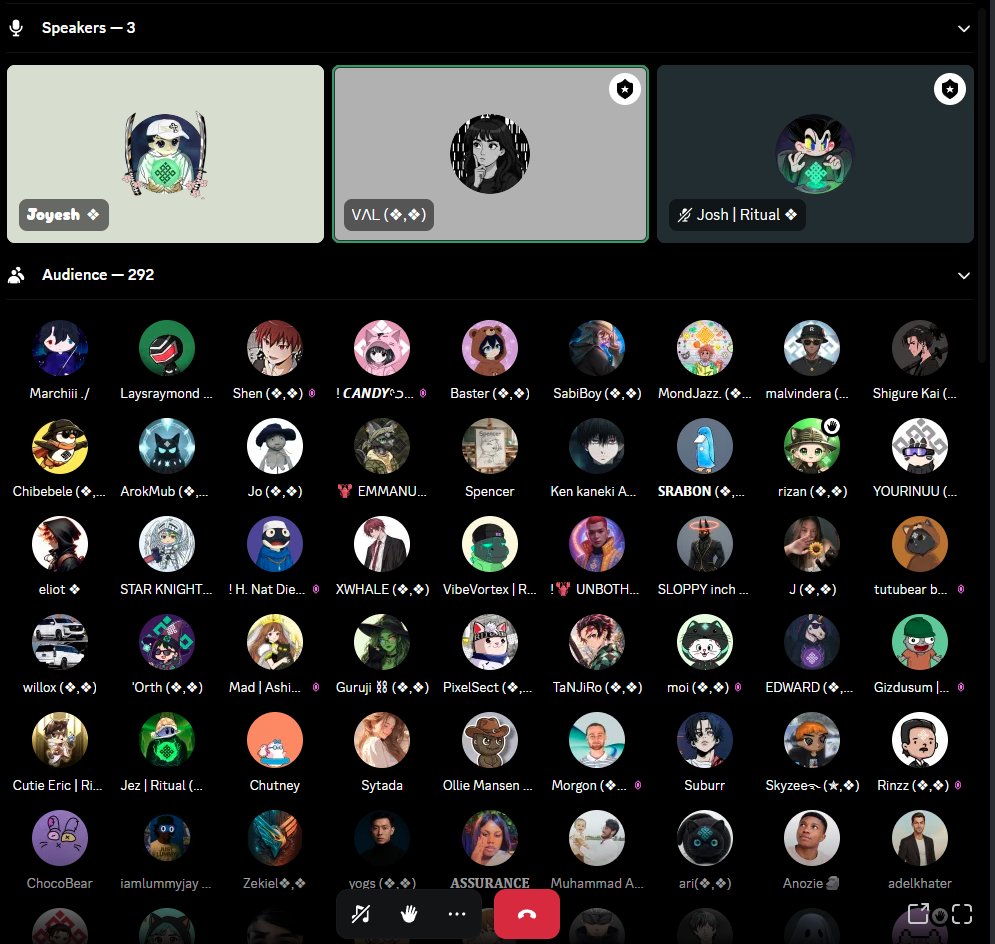This screenshot has height=944, width=995.
Task: Collapse the Speakers section chevron
Action: (963, 29)
